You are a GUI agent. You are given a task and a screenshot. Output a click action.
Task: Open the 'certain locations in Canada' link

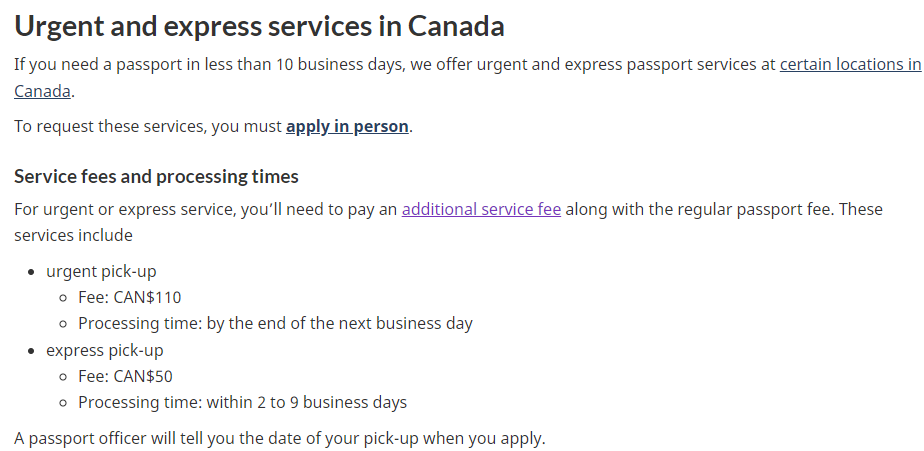pos(850,64)
